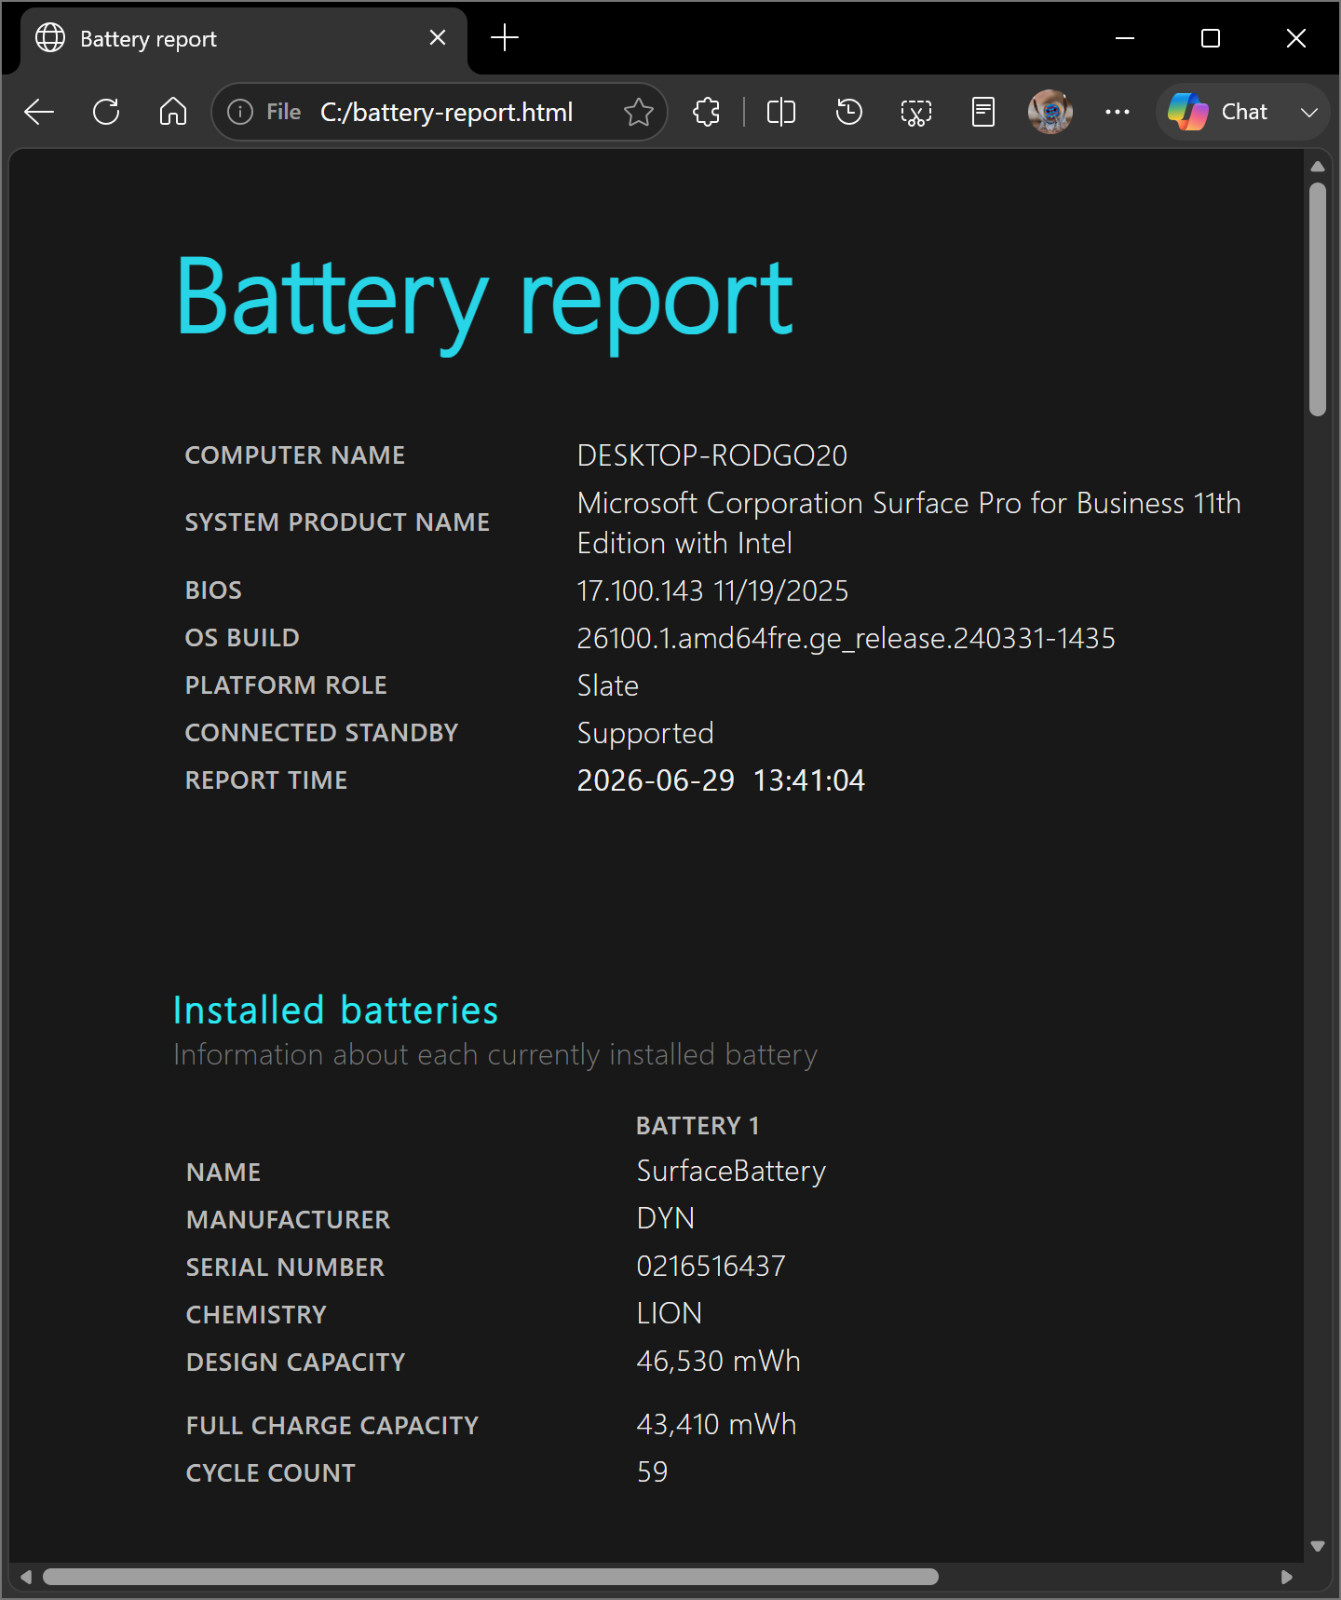The width and height of the screenshot is (1341, 1600).
Task: View site information for the file
Action: click(x=240, y=112)
